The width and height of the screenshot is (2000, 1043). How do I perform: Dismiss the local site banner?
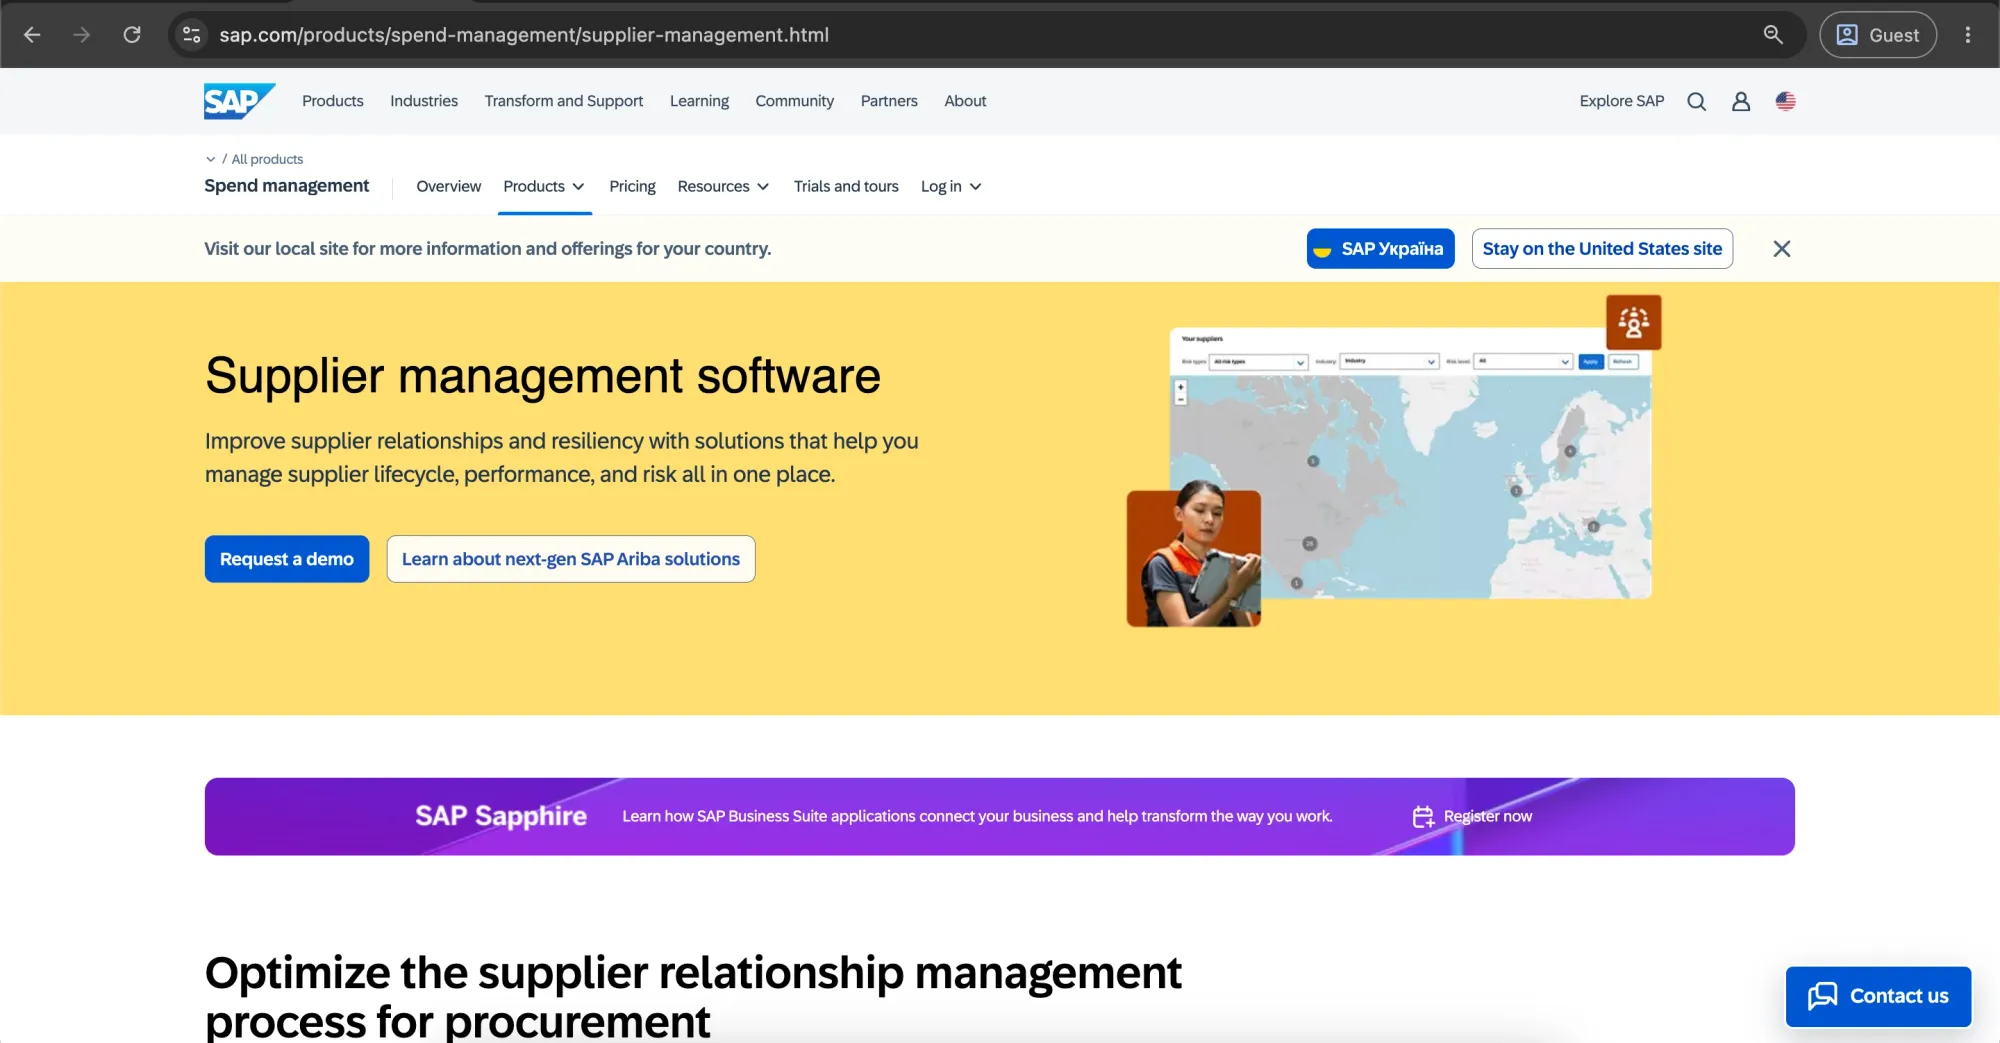click(x=1782, y=249)
